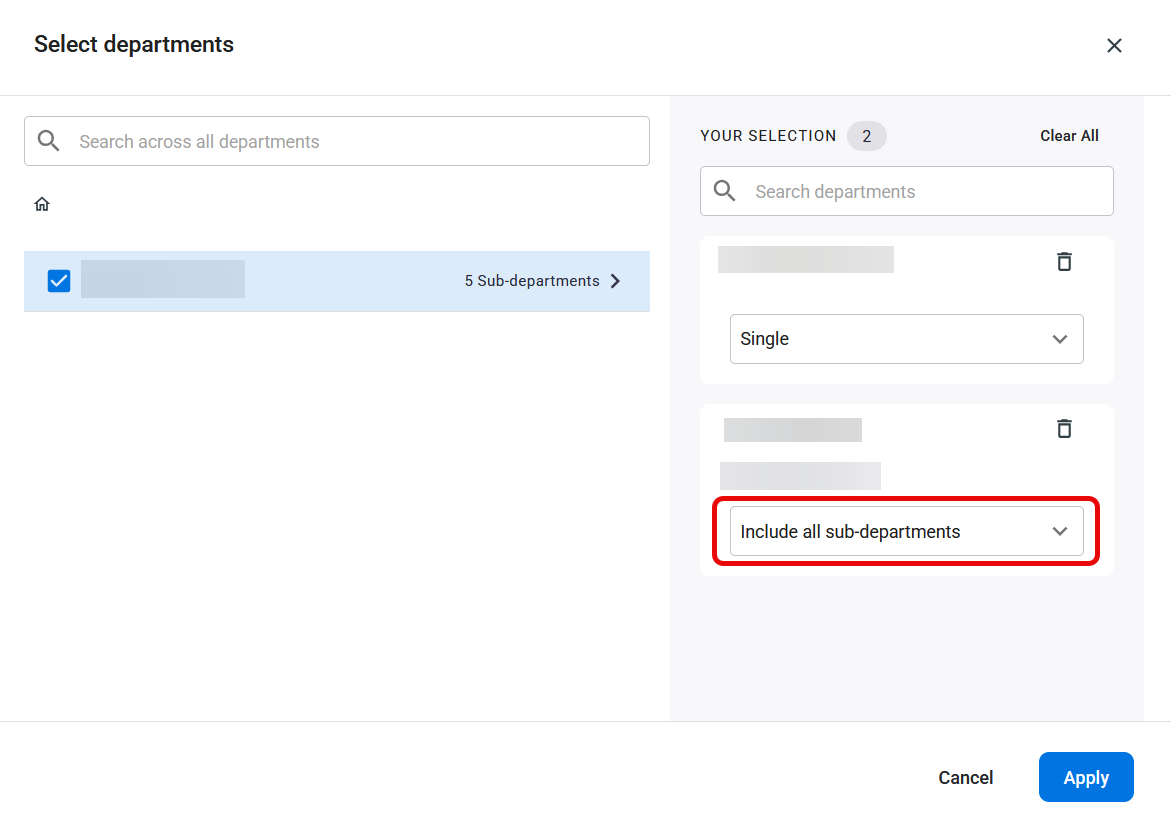Focus the 'Search departments' selection field
Image resolution: width=1171 pixels, height=822 pixels.
[906, 191]
